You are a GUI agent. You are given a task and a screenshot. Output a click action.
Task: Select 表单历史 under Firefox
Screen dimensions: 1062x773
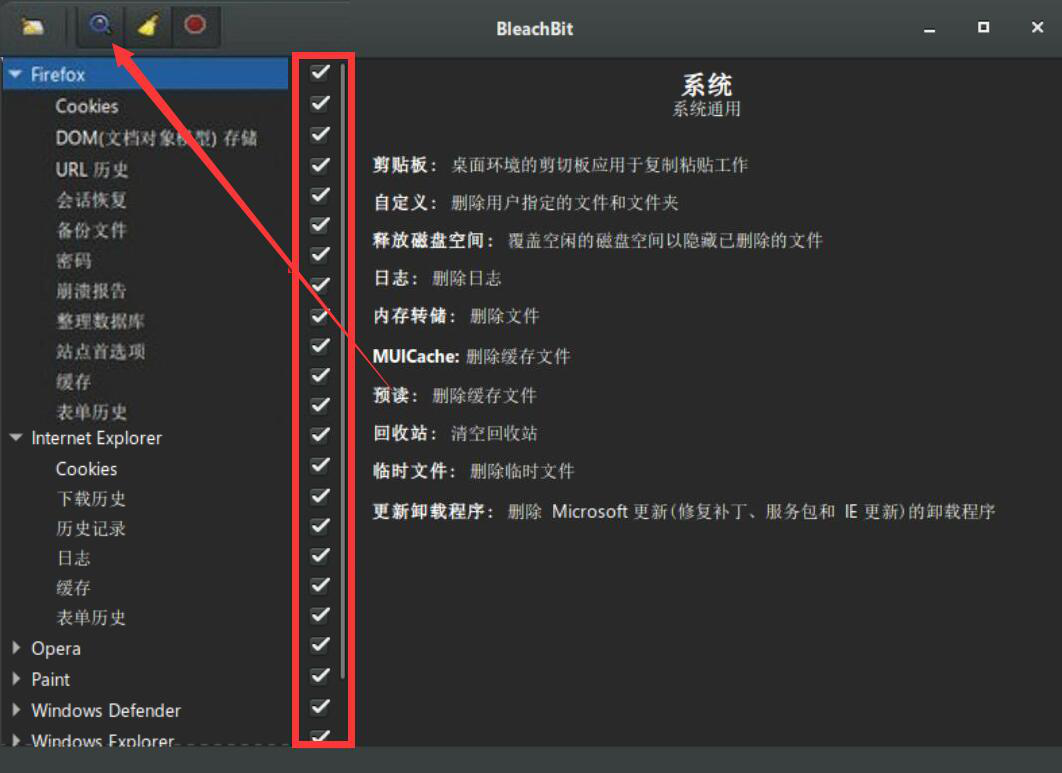(x=91, y=411)
